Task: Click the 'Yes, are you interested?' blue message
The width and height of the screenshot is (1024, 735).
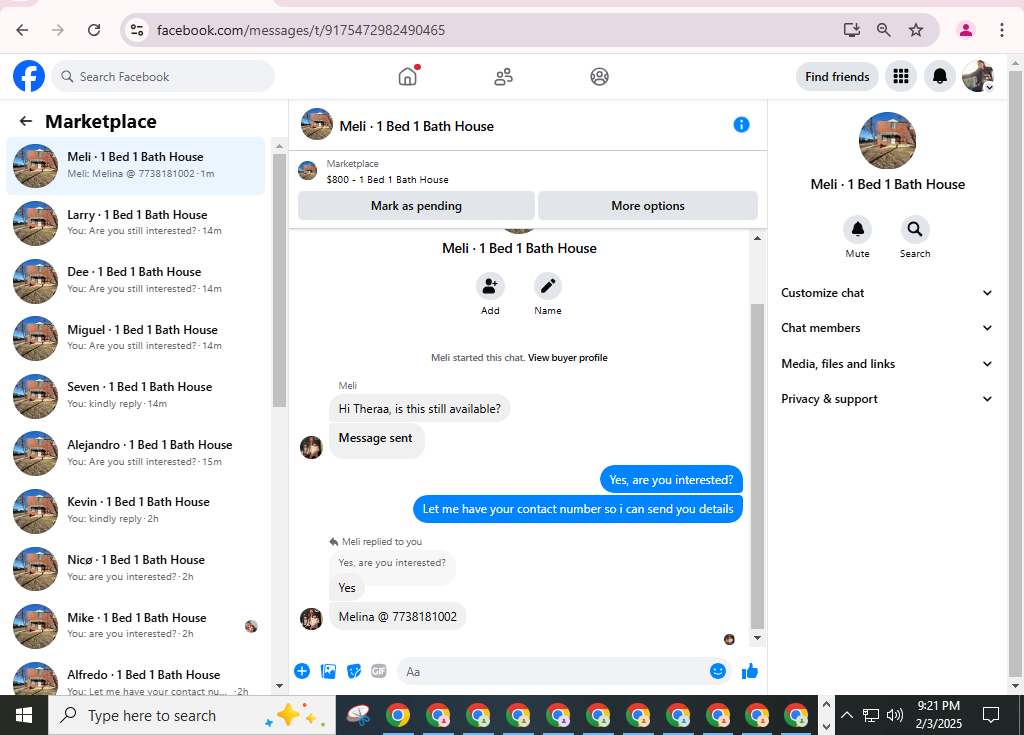Action: pyautogui.click(x=671, y=480)
